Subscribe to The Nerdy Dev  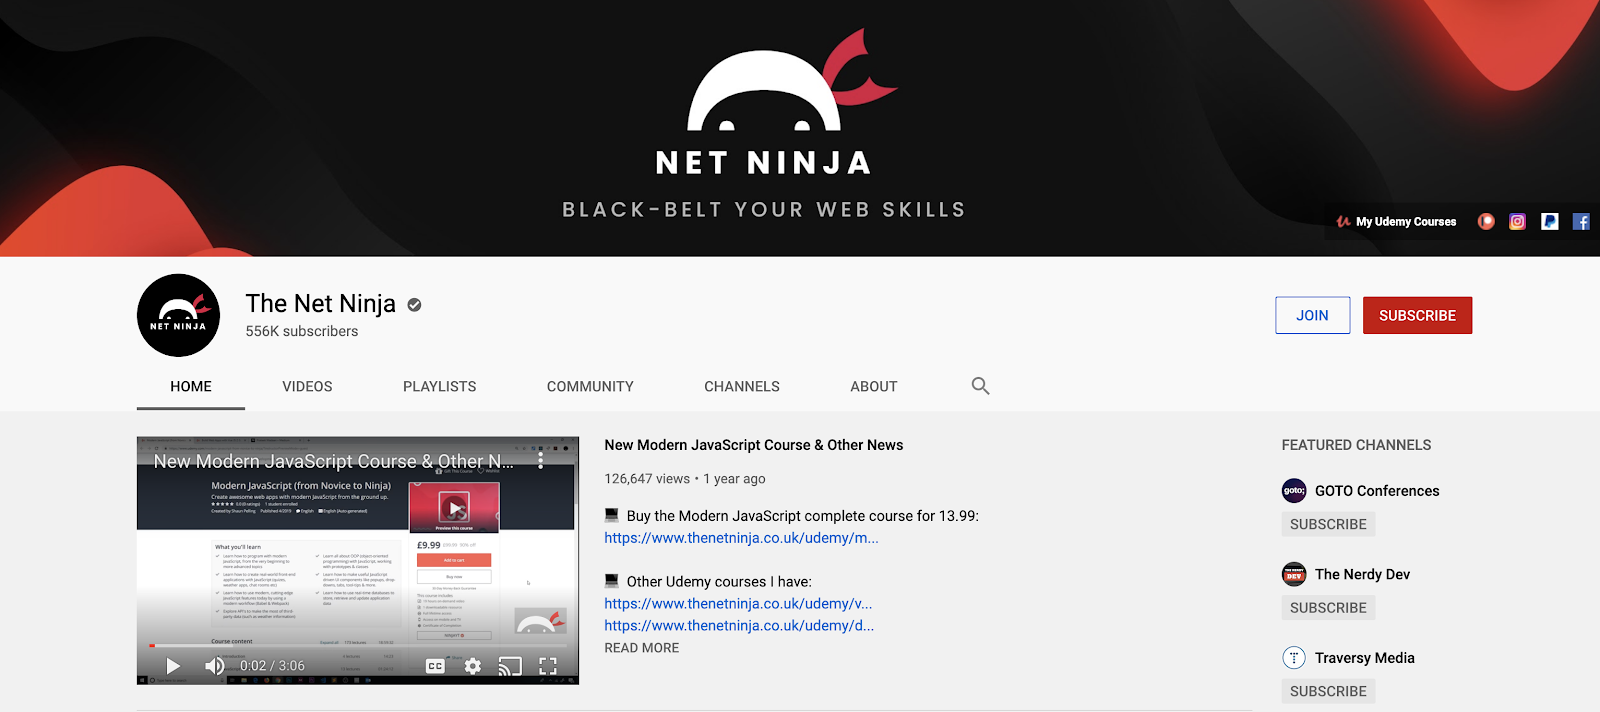click(x=1328, y=608)
